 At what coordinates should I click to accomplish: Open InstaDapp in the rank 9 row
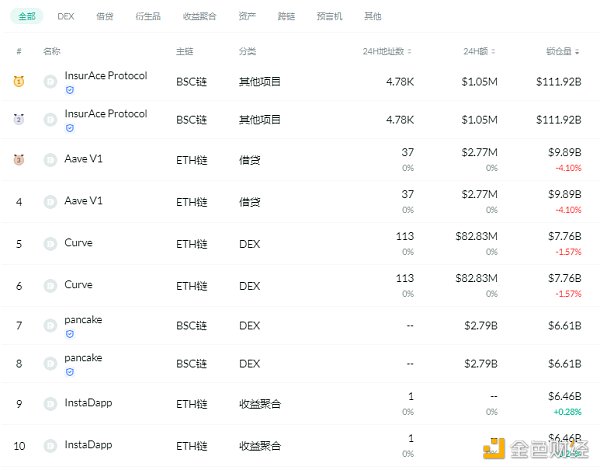(88, 403)
